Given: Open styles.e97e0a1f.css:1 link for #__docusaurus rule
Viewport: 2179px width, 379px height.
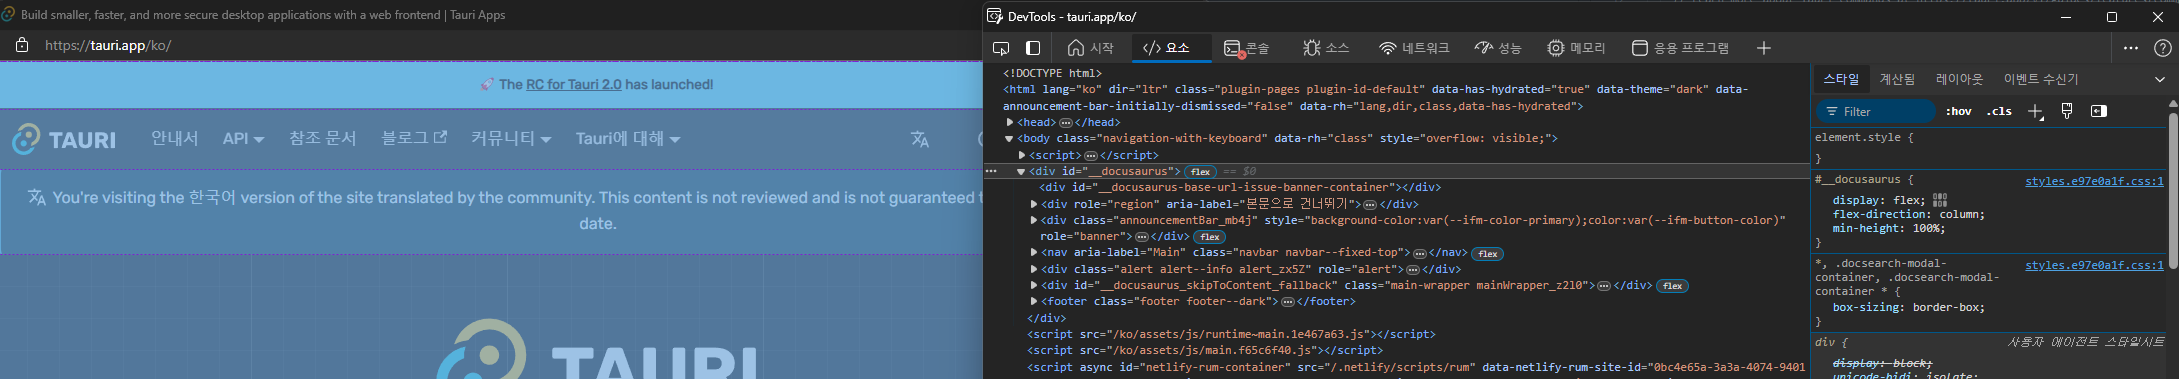Looking at the screenshot, I should pos(2094,182).
